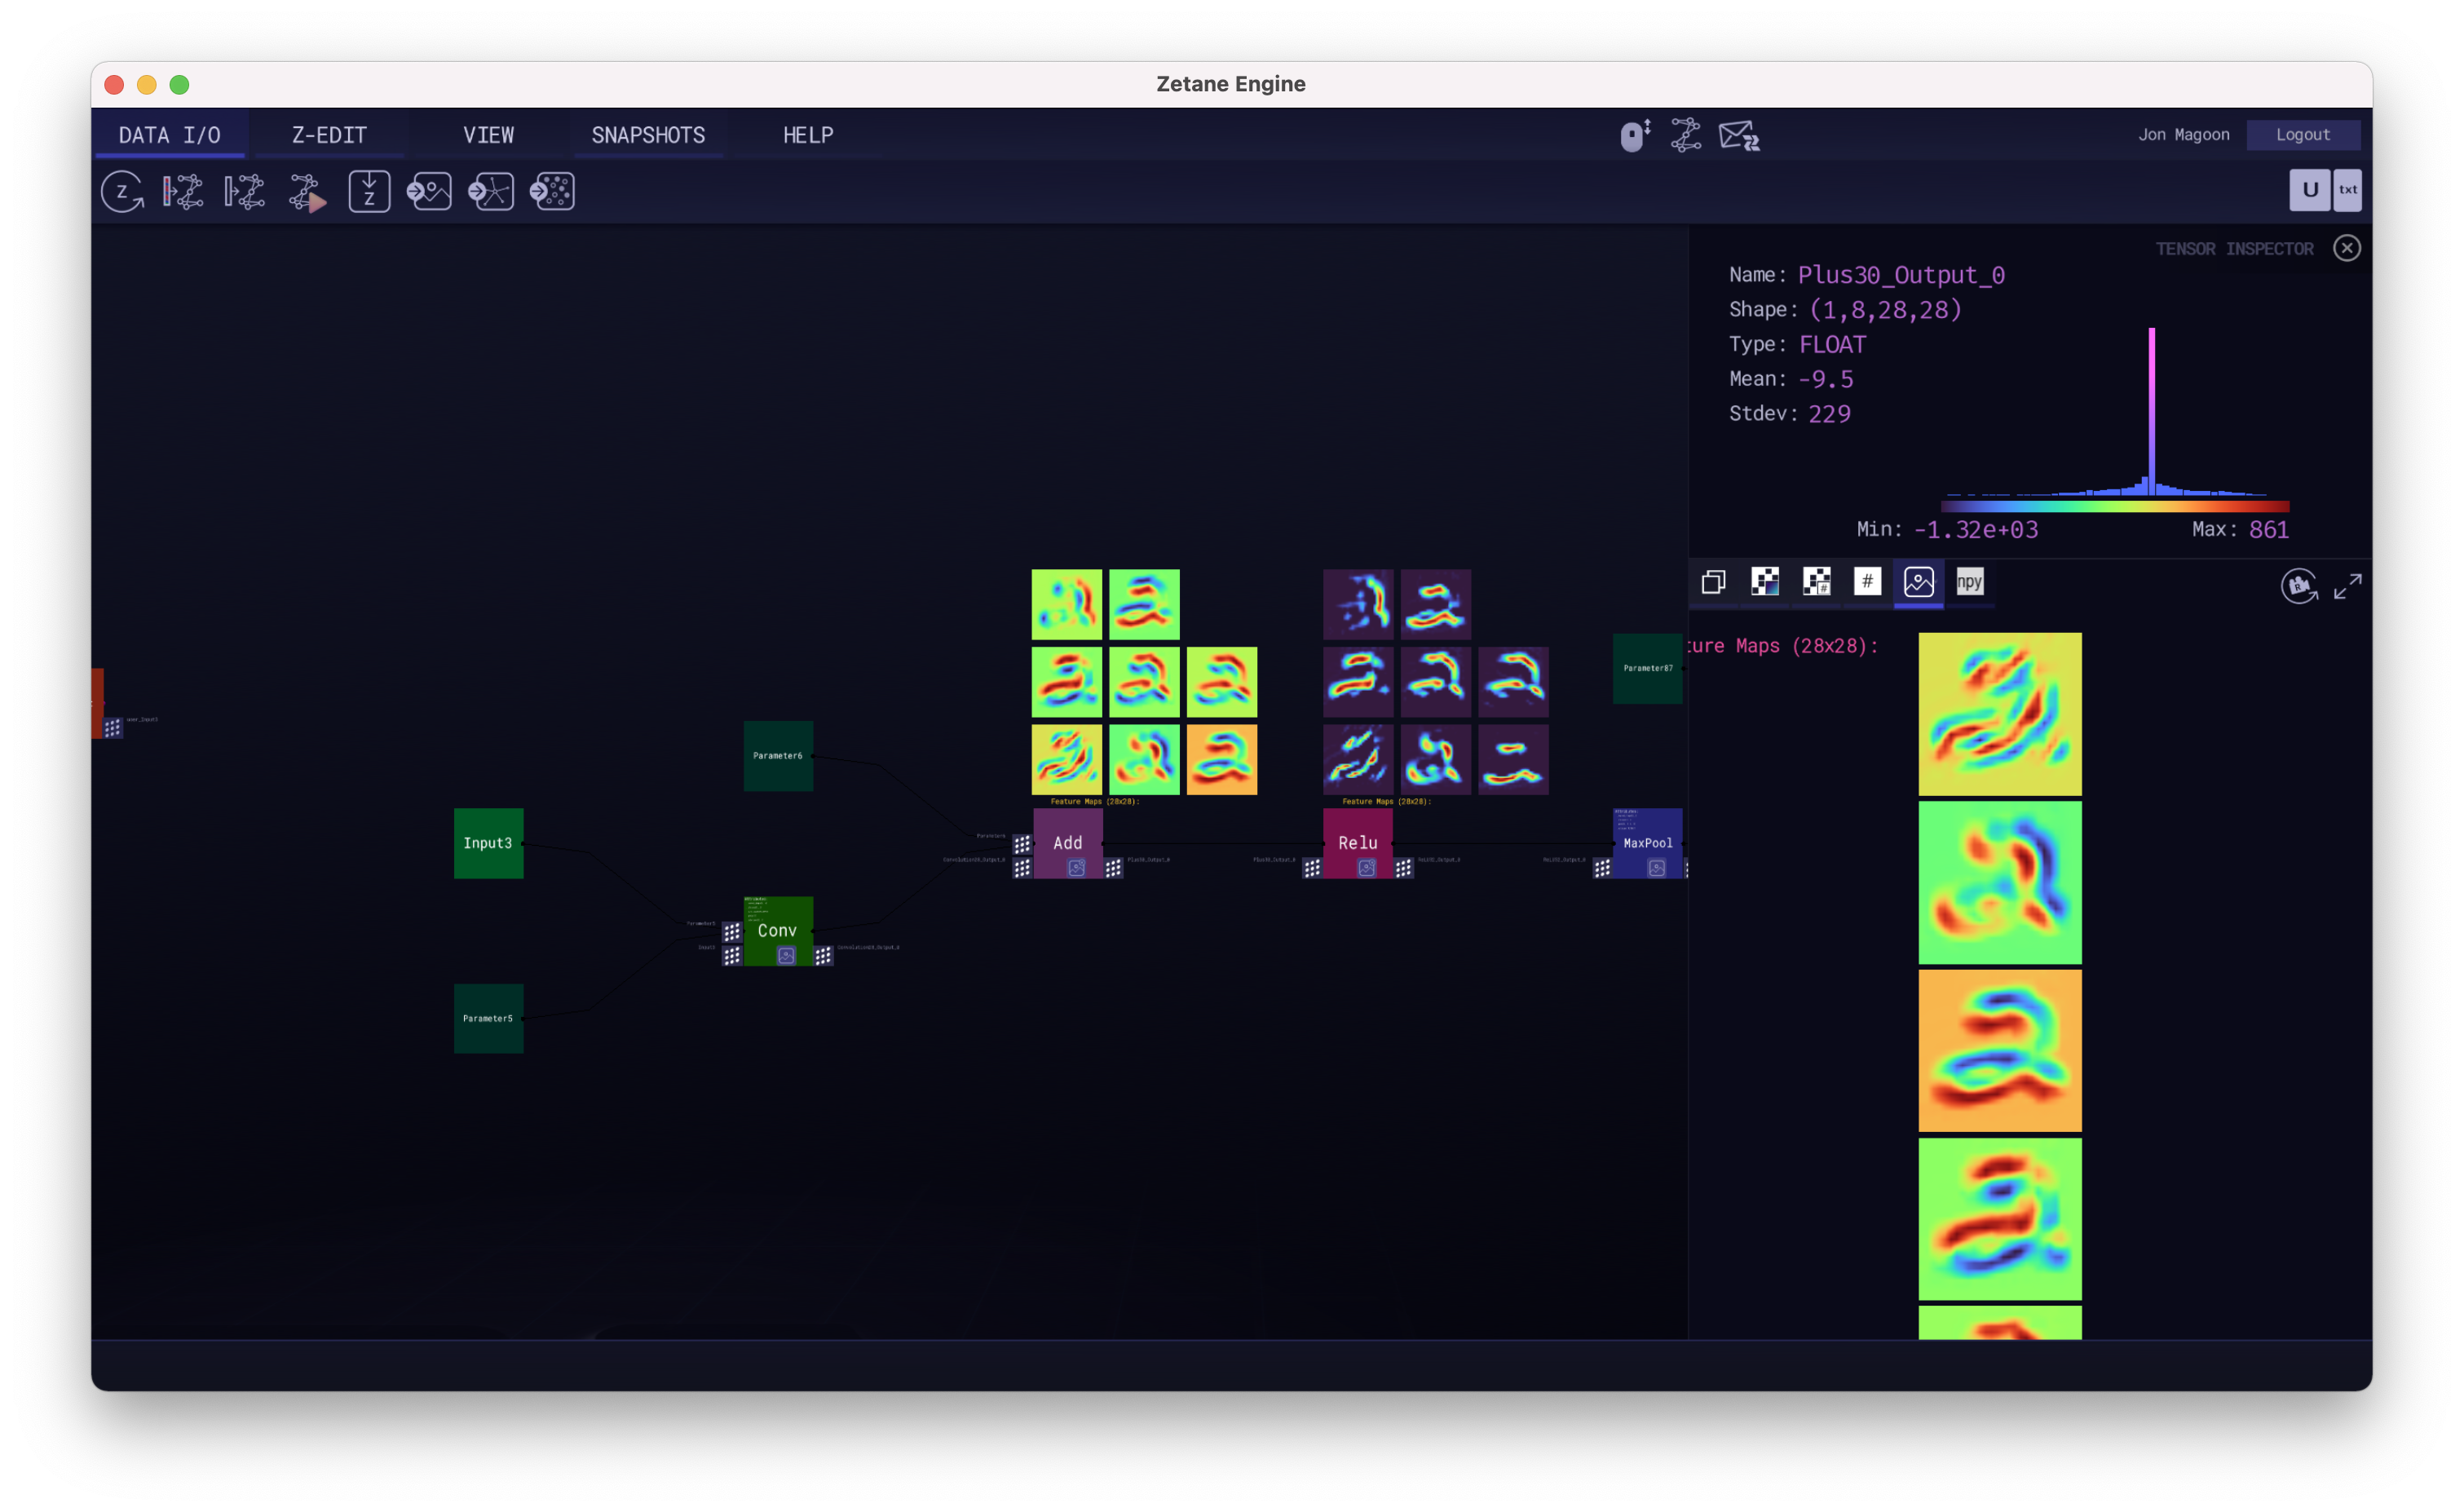Select the hash numeric values view
2464x1512 pixels.
tap(1867, 582)
